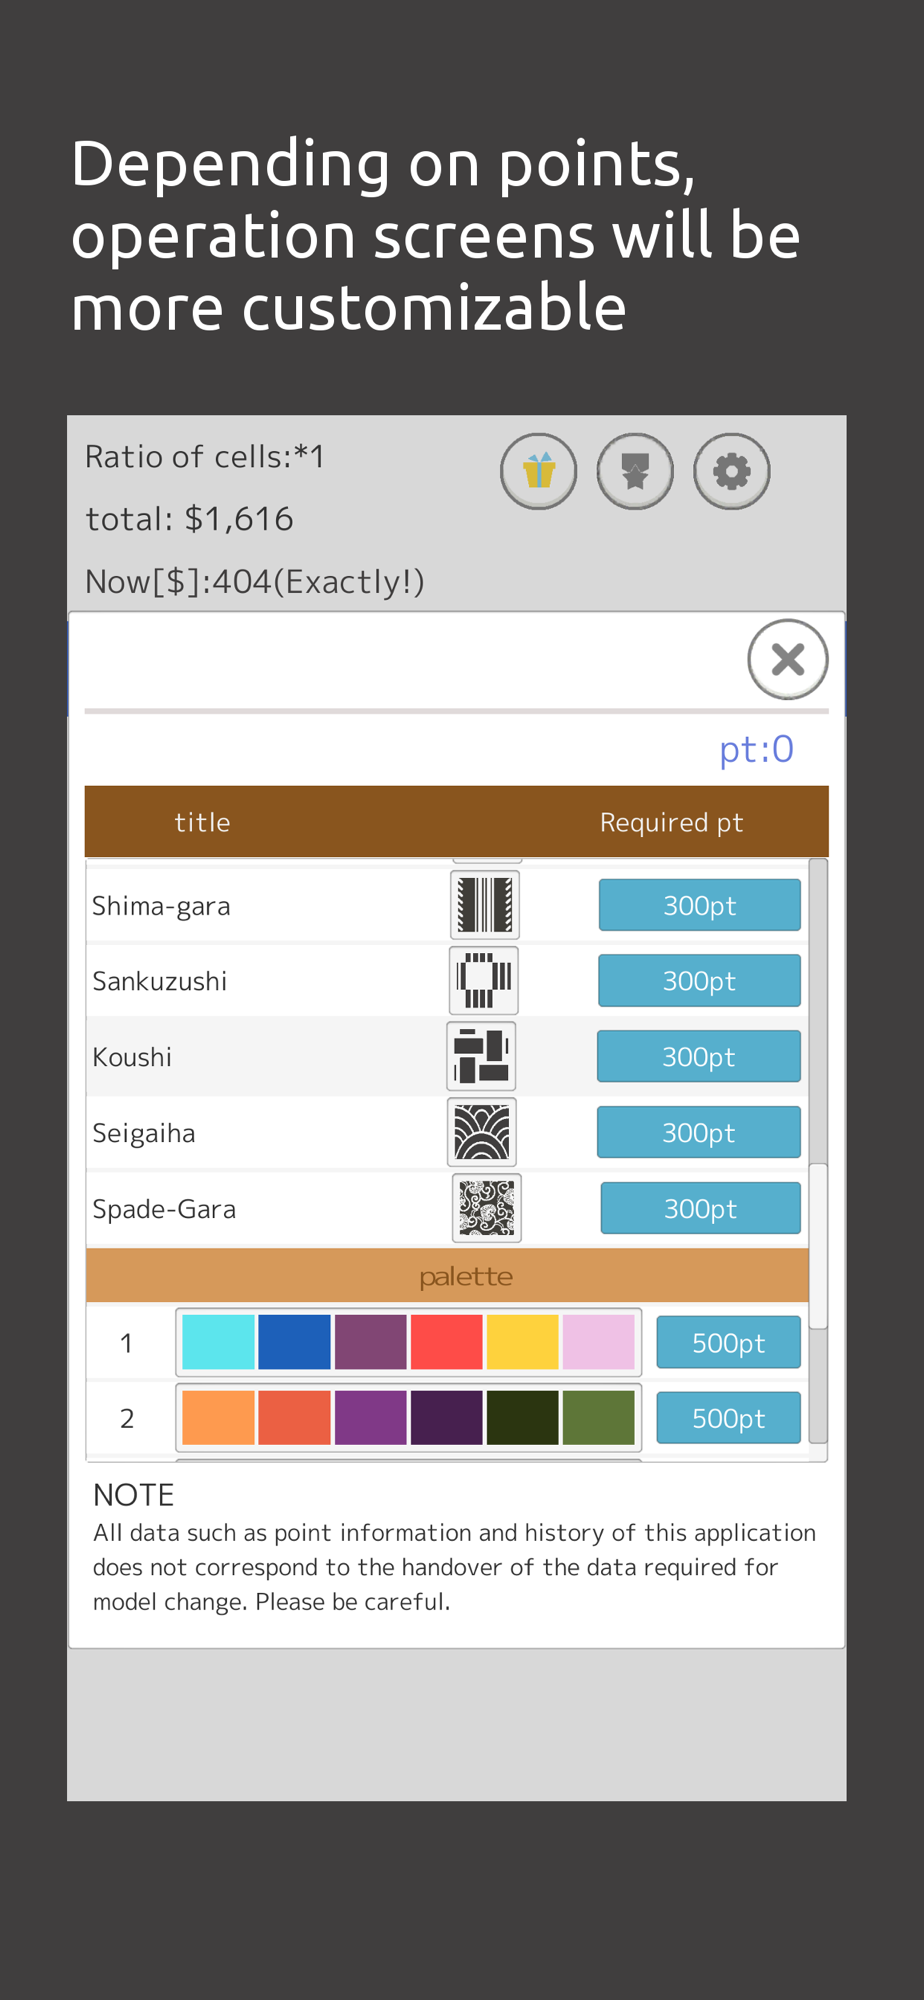The image size is (924, 2000).
Task: Click the 'Sankuzushi' row label
Action: [160, 981]
